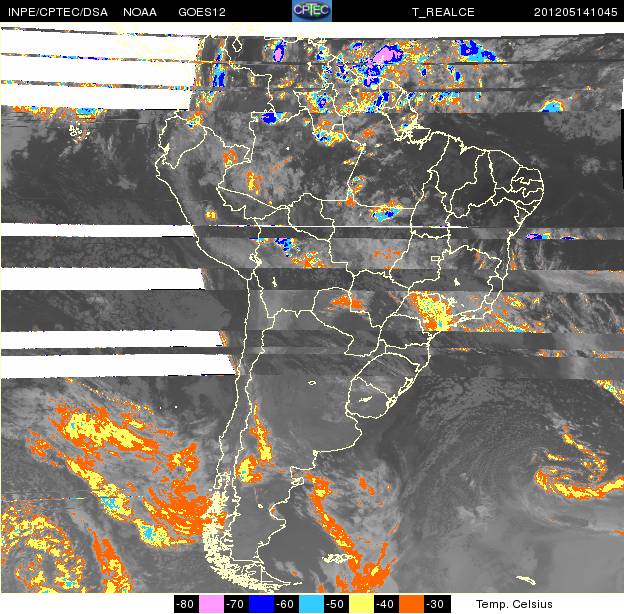Select the -30 legend value

pos(437,604)
